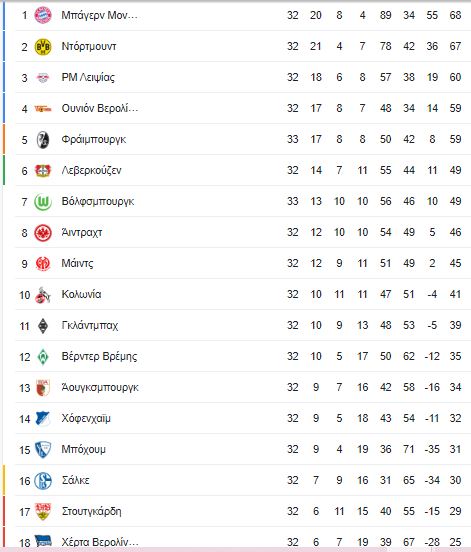Select the Werder Bremen diamond logo
This screenshot has width=471, height=552.
pos(43,357)
